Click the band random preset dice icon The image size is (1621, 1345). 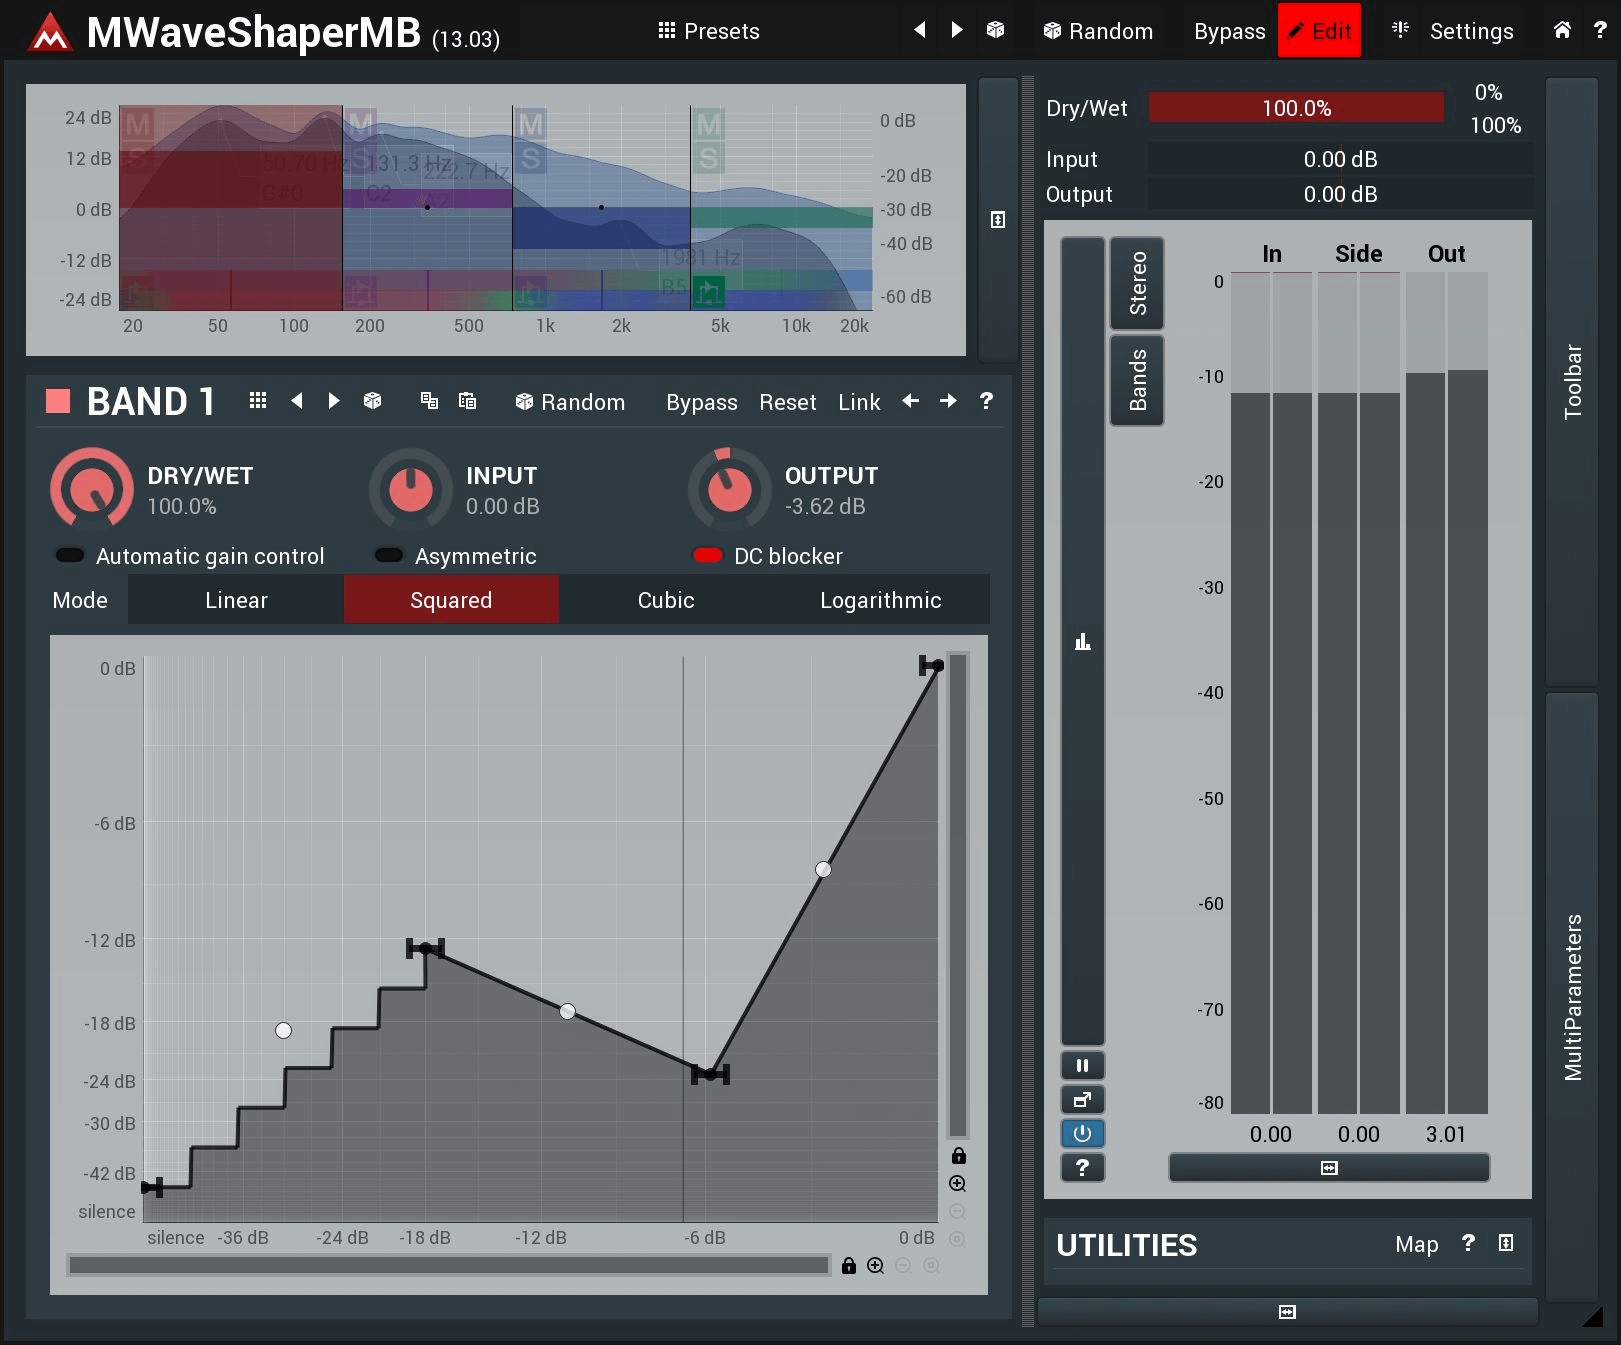coord(372,401)
